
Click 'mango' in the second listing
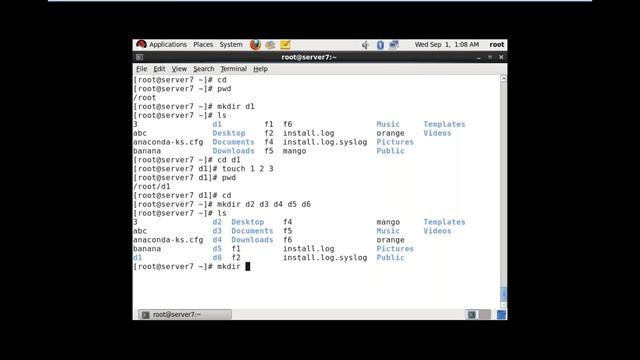[x=388, y=222]
